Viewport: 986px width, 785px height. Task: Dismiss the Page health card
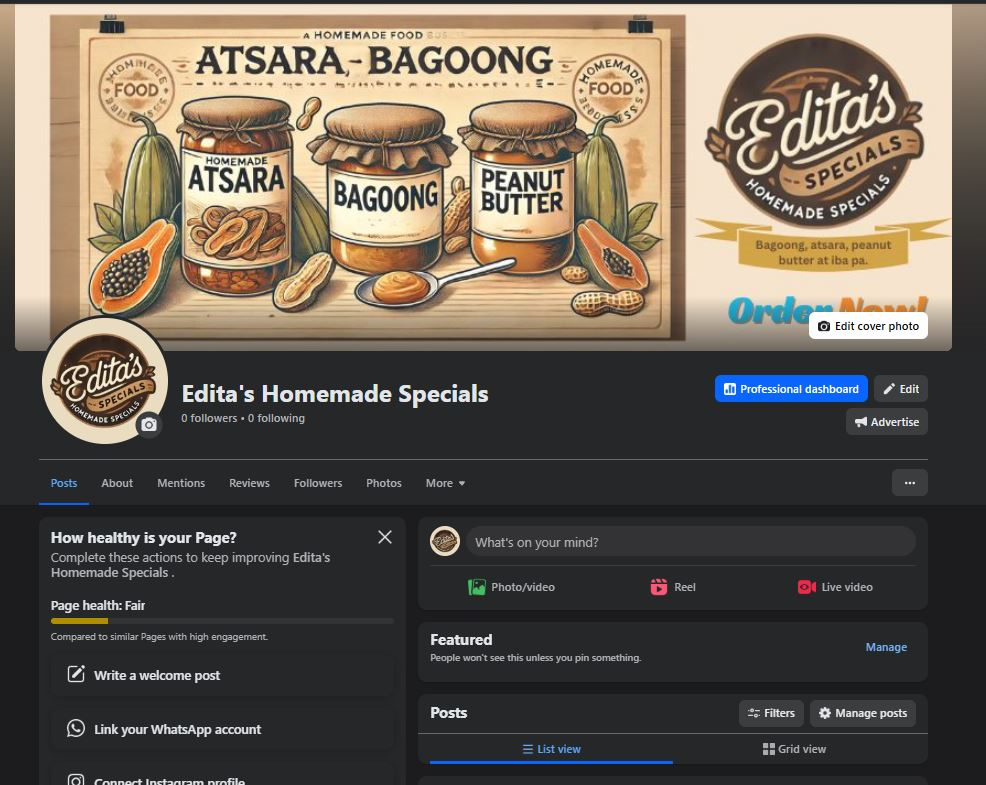pos(385,537)
